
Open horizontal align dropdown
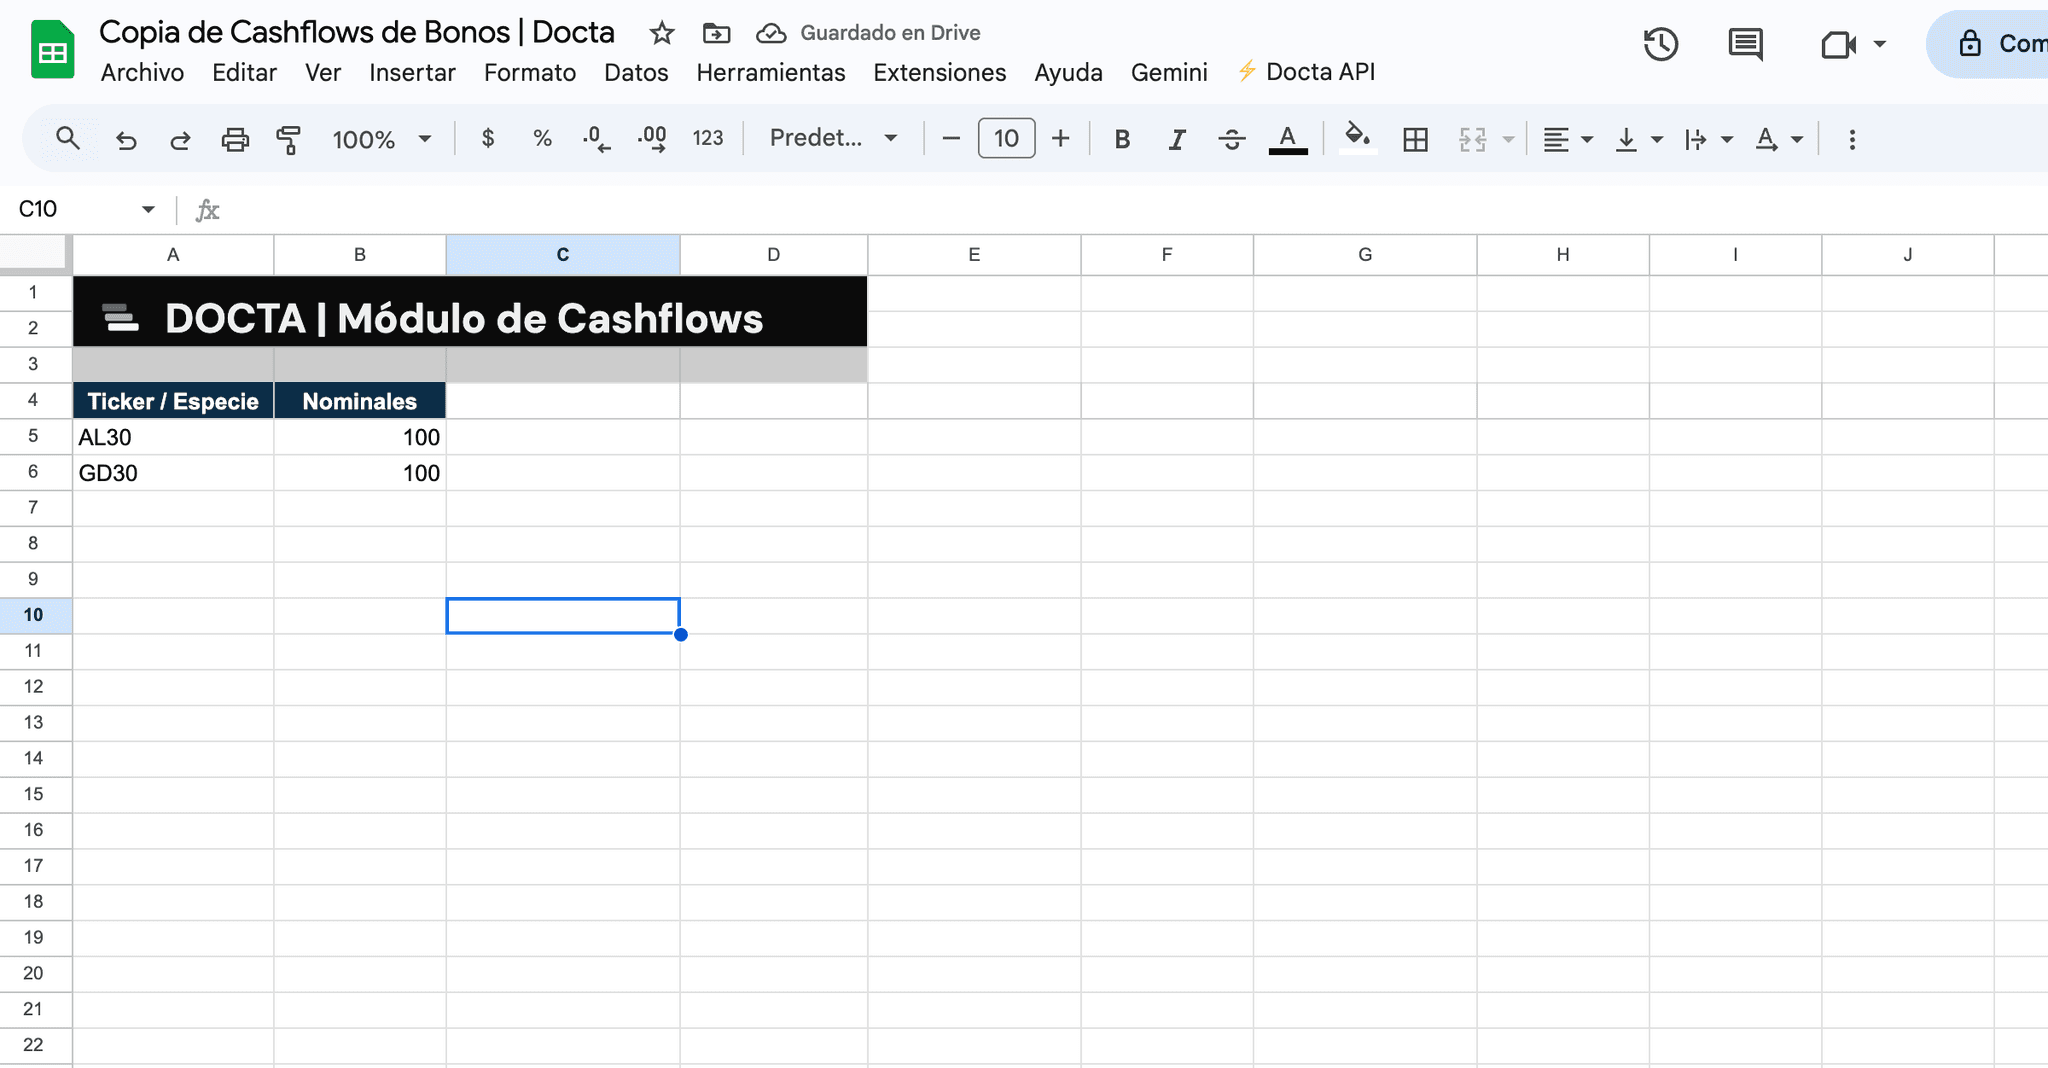1566,139
